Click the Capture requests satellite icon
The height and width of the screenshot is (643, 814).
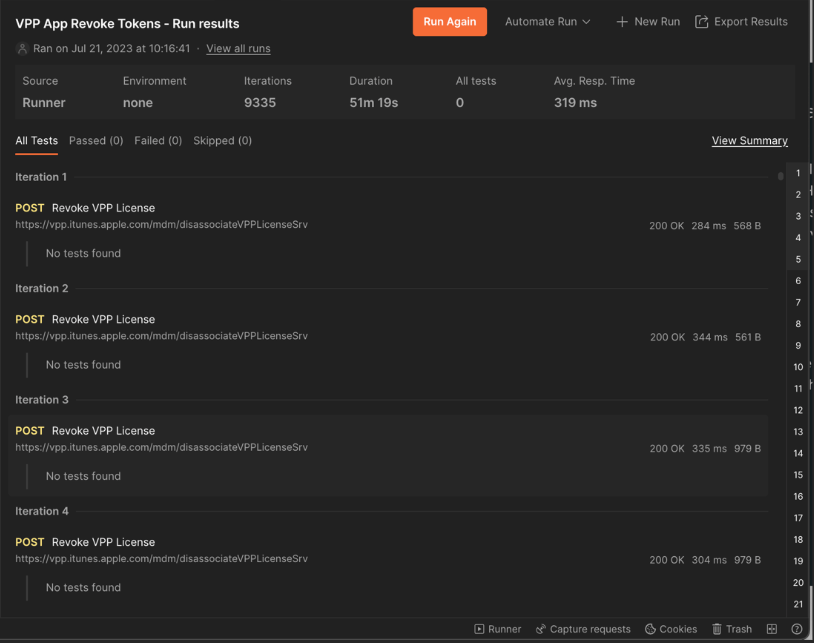541,629
